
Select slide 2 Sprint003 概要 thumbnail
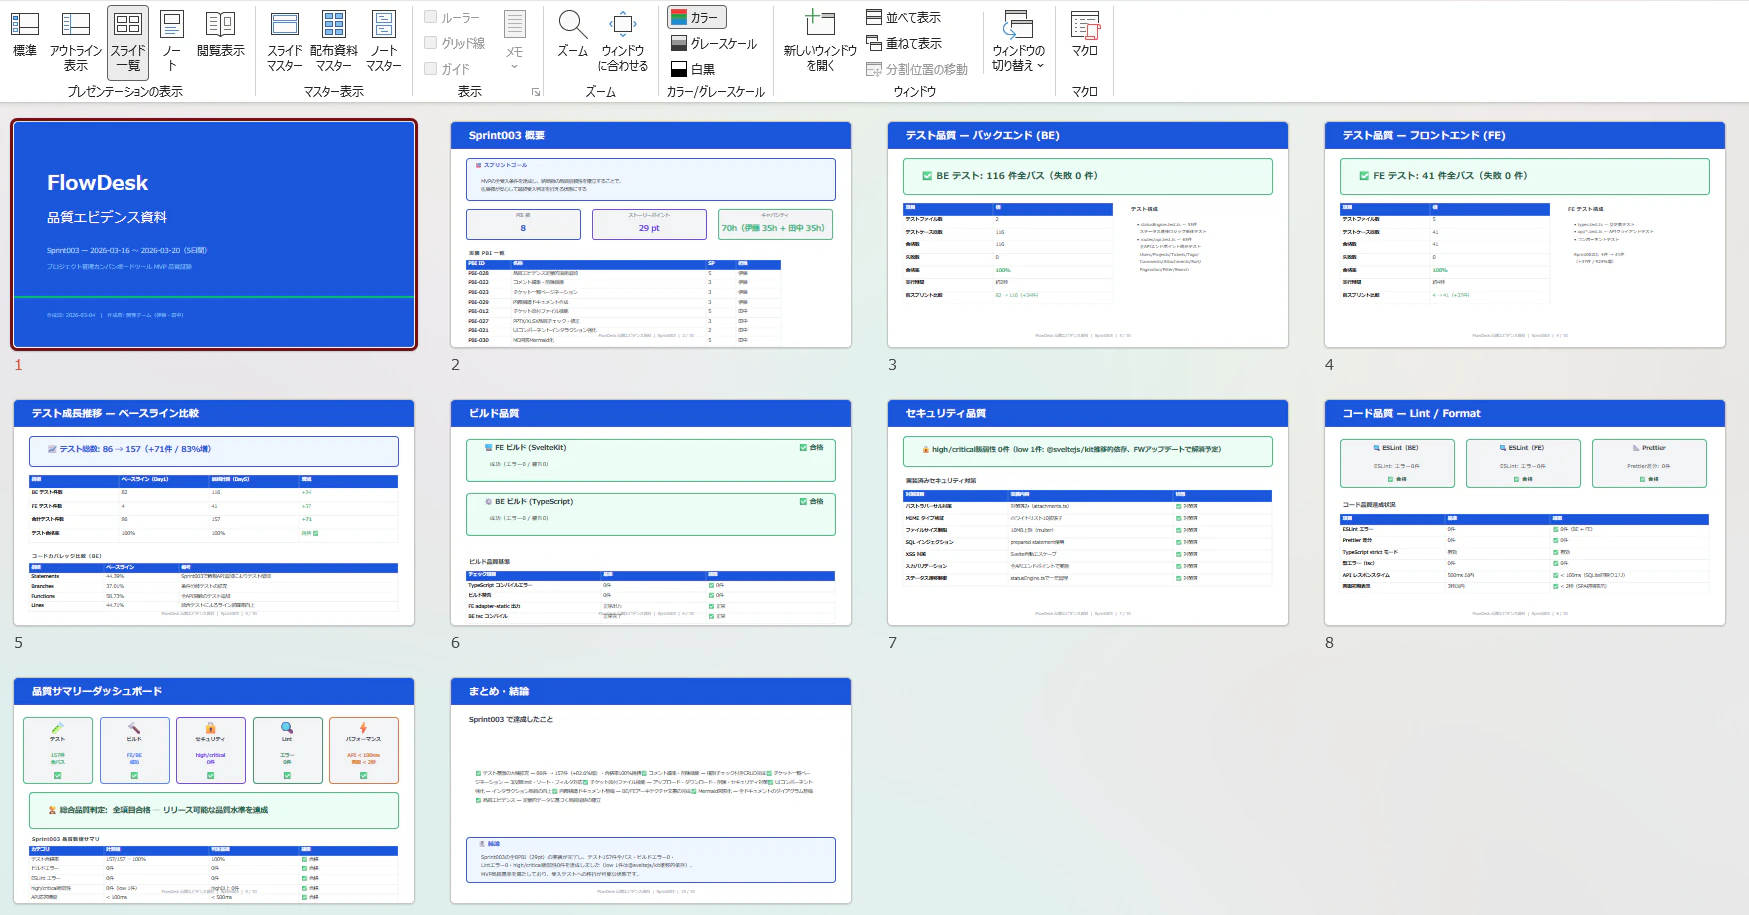651,235
